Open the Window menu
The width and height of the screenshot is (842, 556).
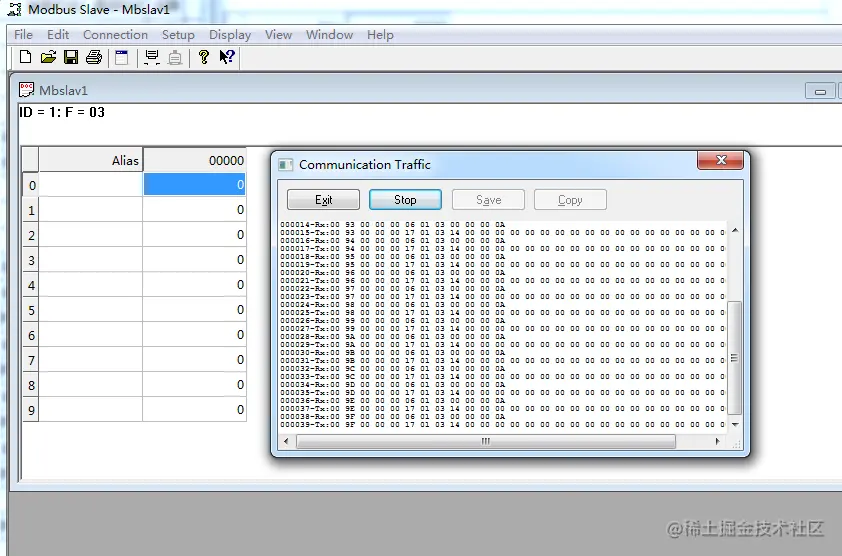(329, 34)
